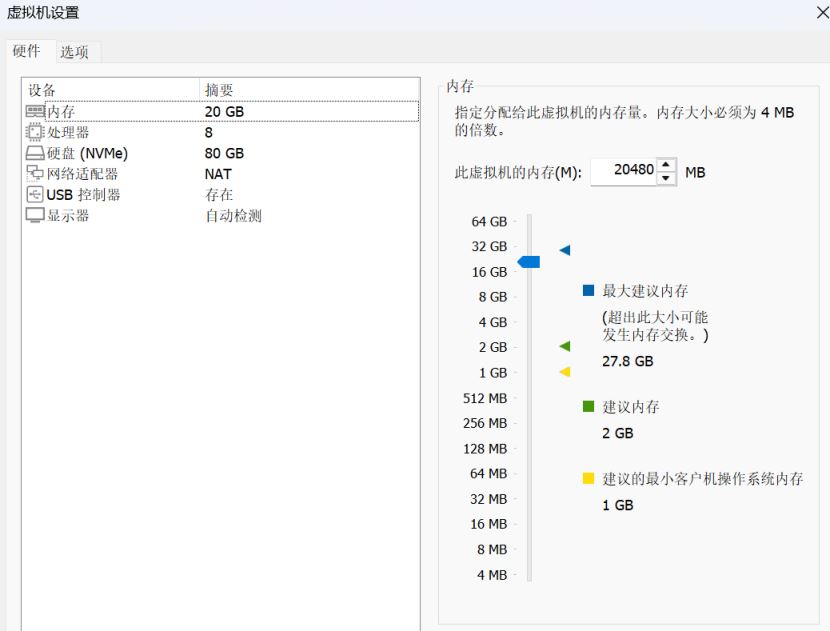
Task: Select the 内存 row in device list
Action: [x=222, y=111]
